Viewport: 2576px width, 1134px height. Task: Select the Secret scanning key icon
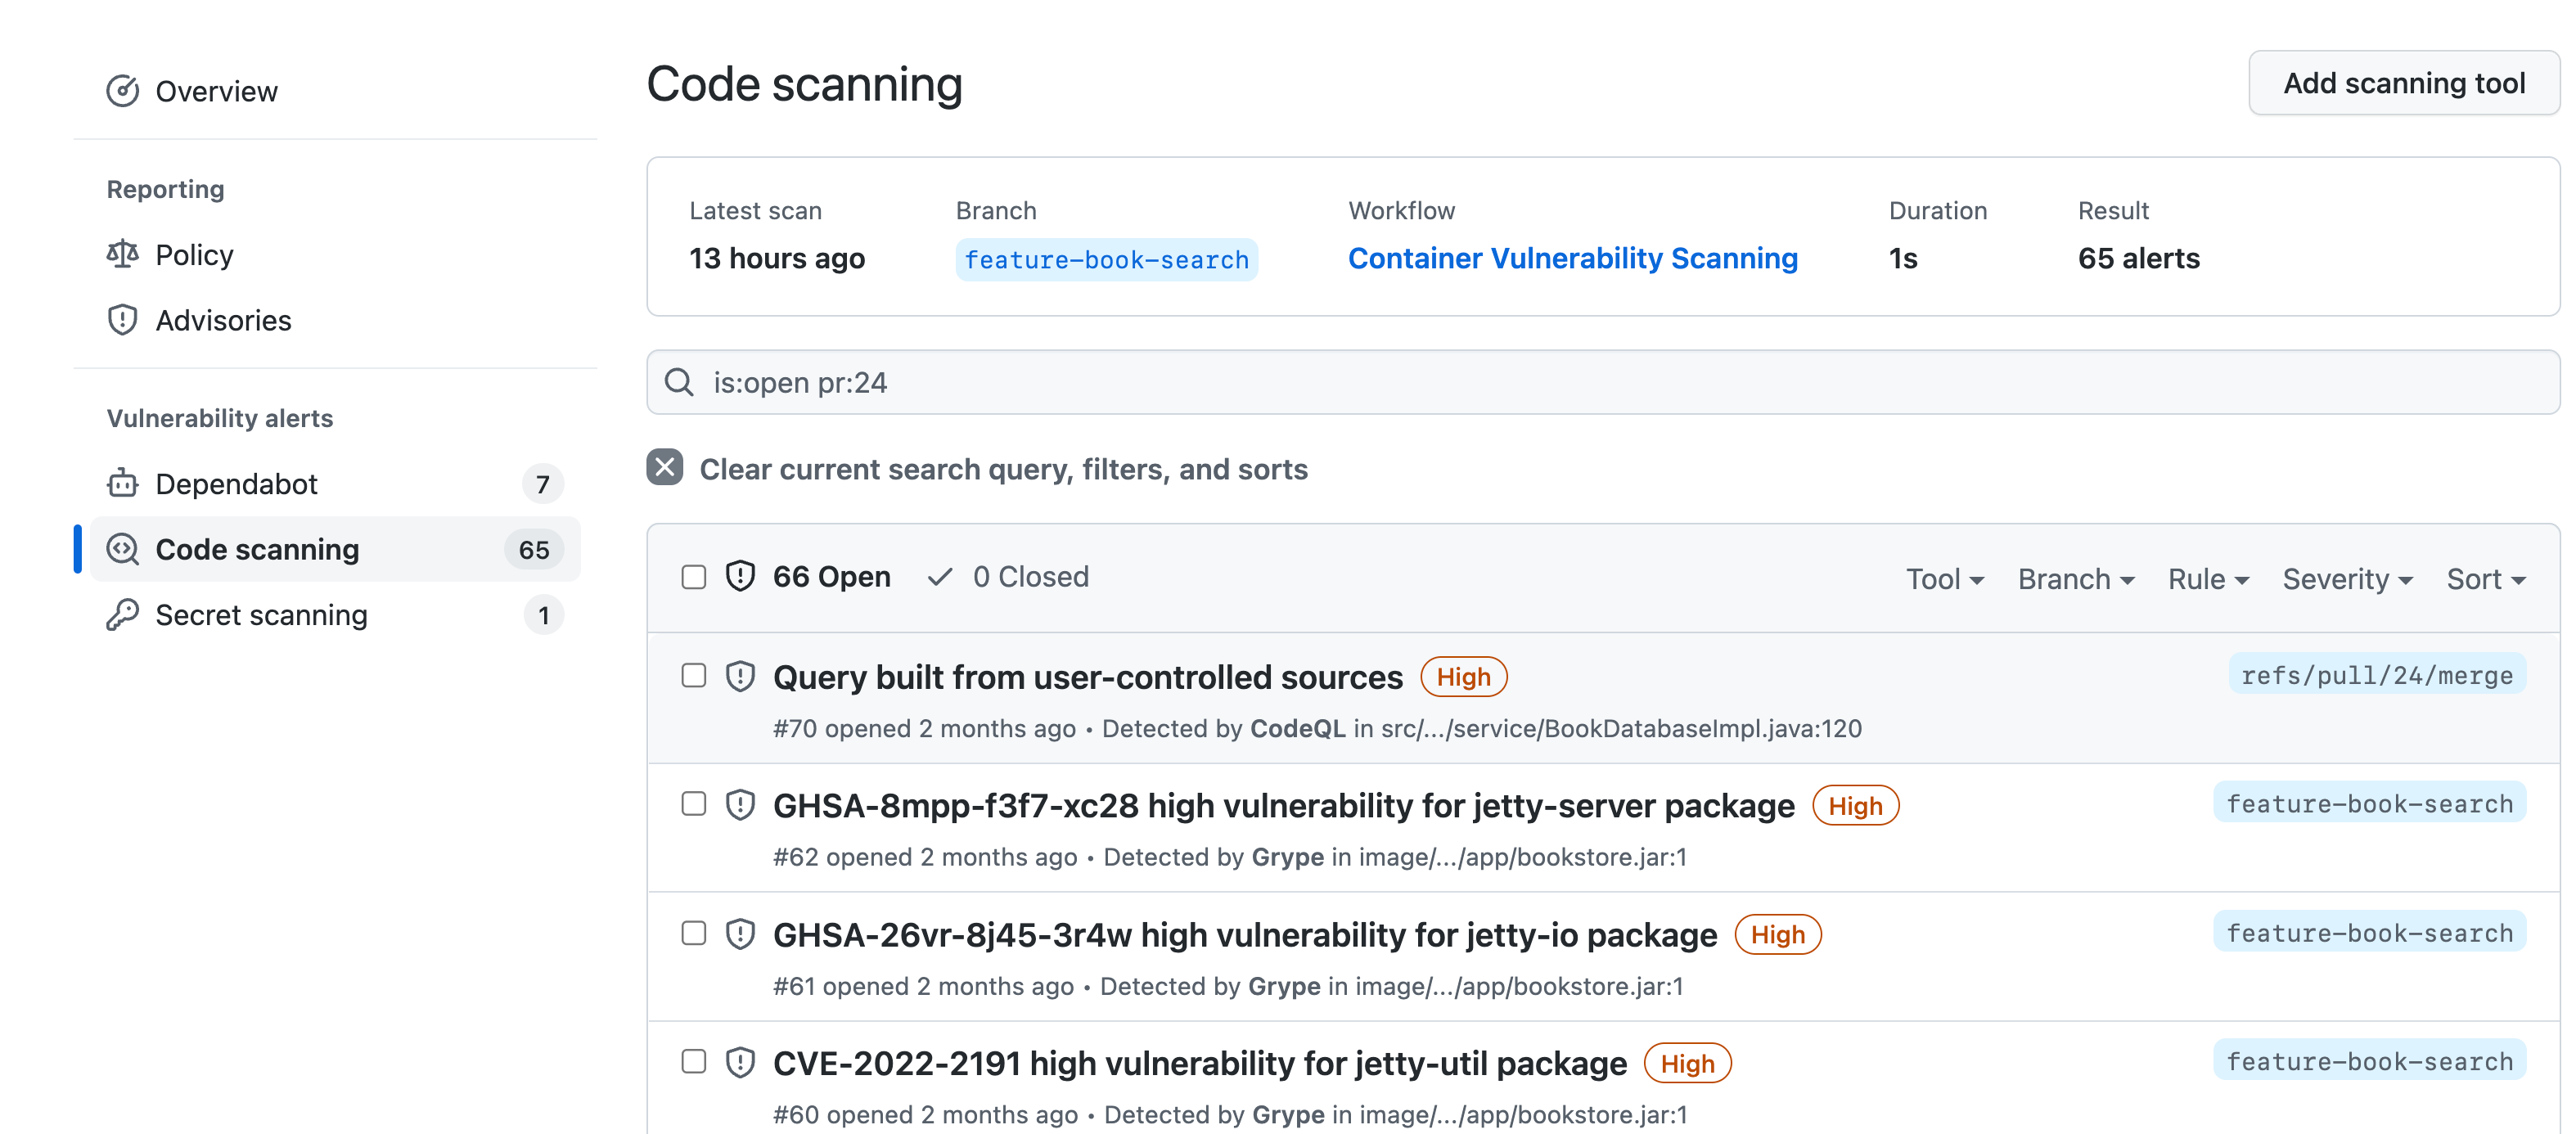coord(122,615)
